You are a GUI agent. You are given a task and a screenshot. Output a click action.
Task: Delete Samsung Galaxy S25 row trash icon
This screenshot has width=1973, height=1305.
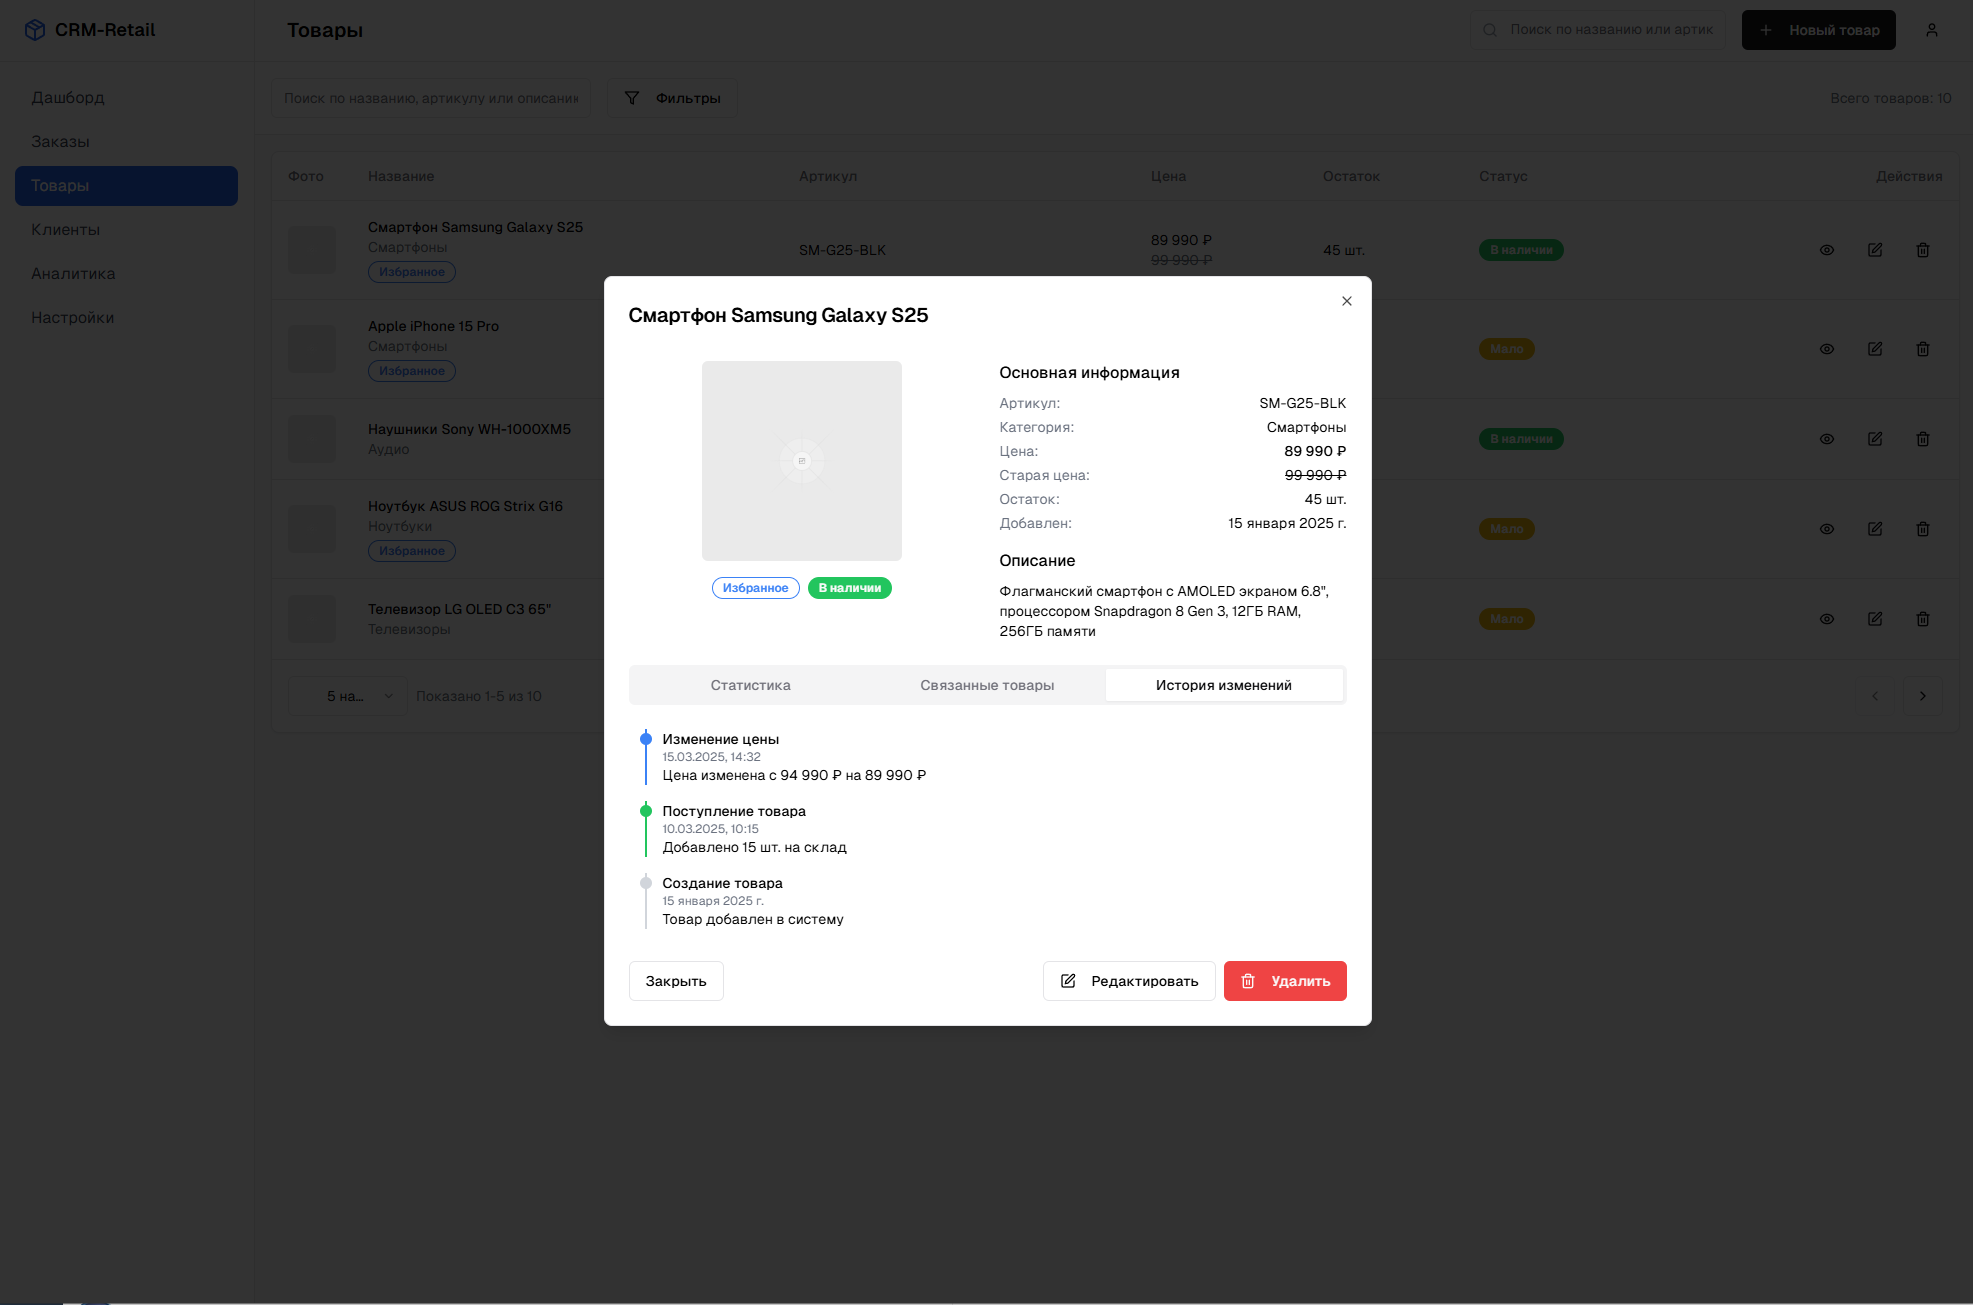pyautogui.click(x=1922, y=250)
